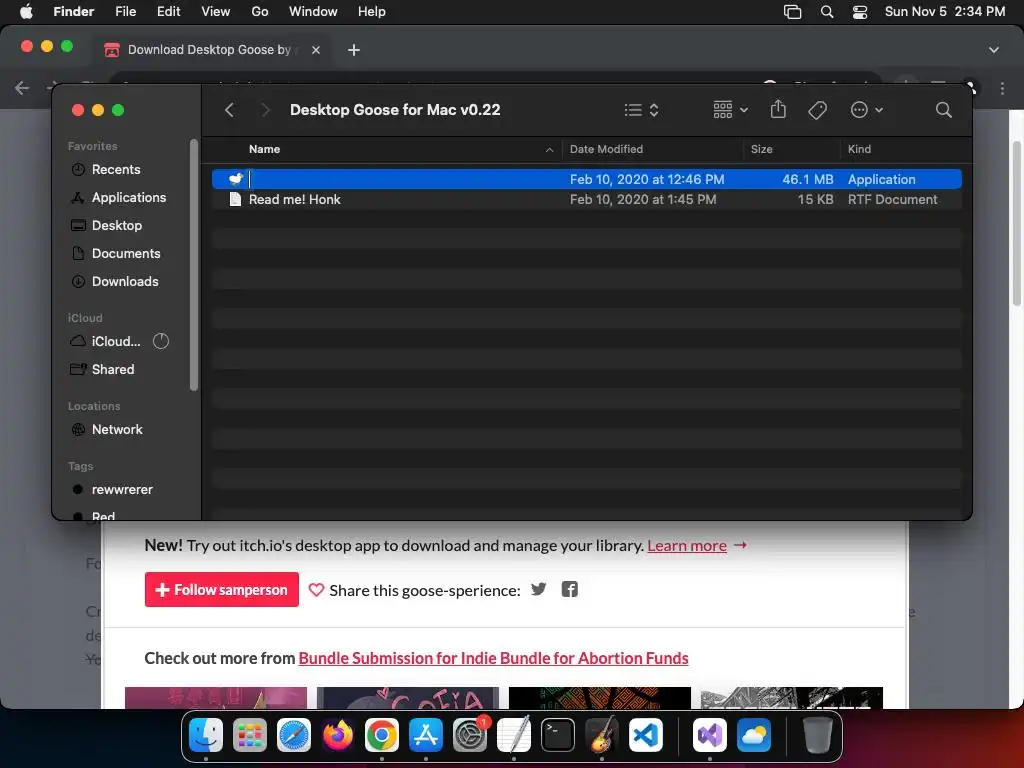The height and width of the screenshot is (768, 1024).
Task: Open the View menu
Action: tap(216, 11)
